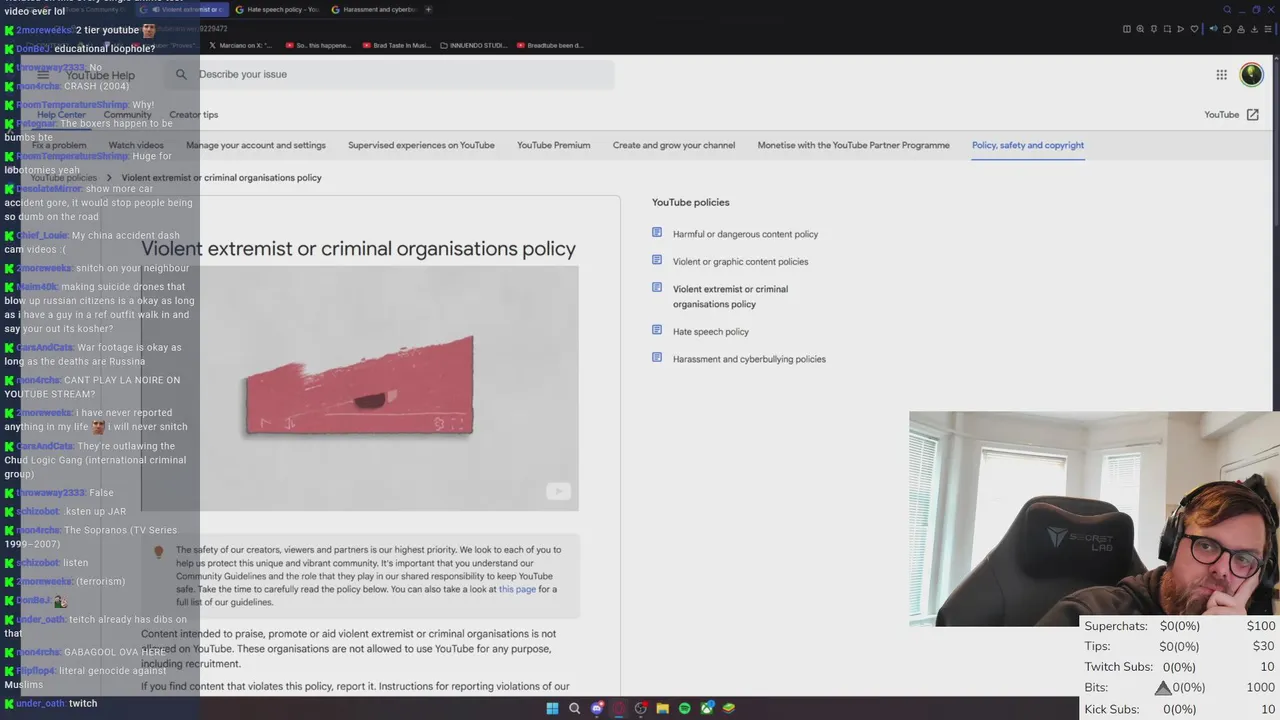The width and height of the screenshot is (1280, 720).
Task: Open the Community tab
Action: [x=128, y=115]
